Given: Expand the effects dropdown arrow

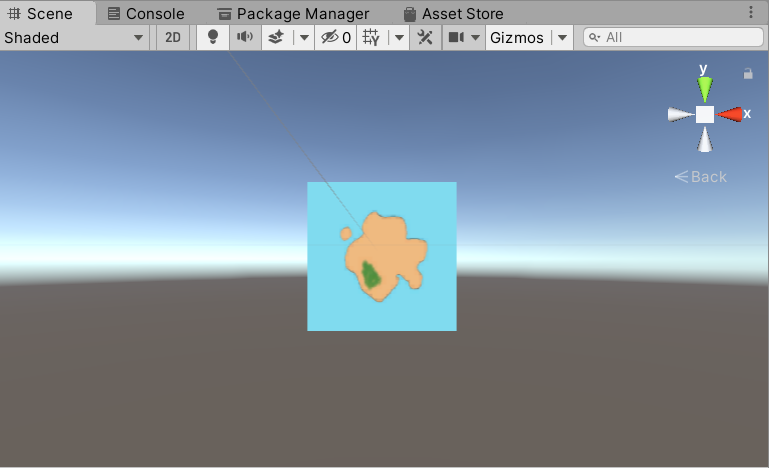Looking at the screenshot, I should click(x=304, y=38).
